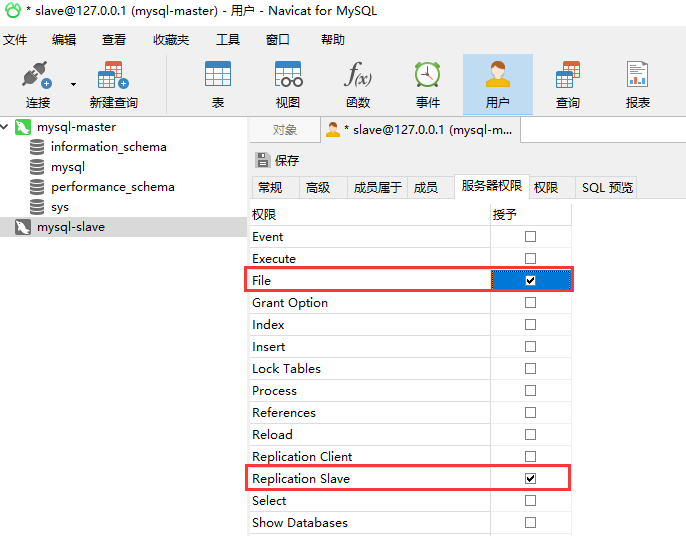Select the sys database label

pyautogui.click(x=60, y=207)
